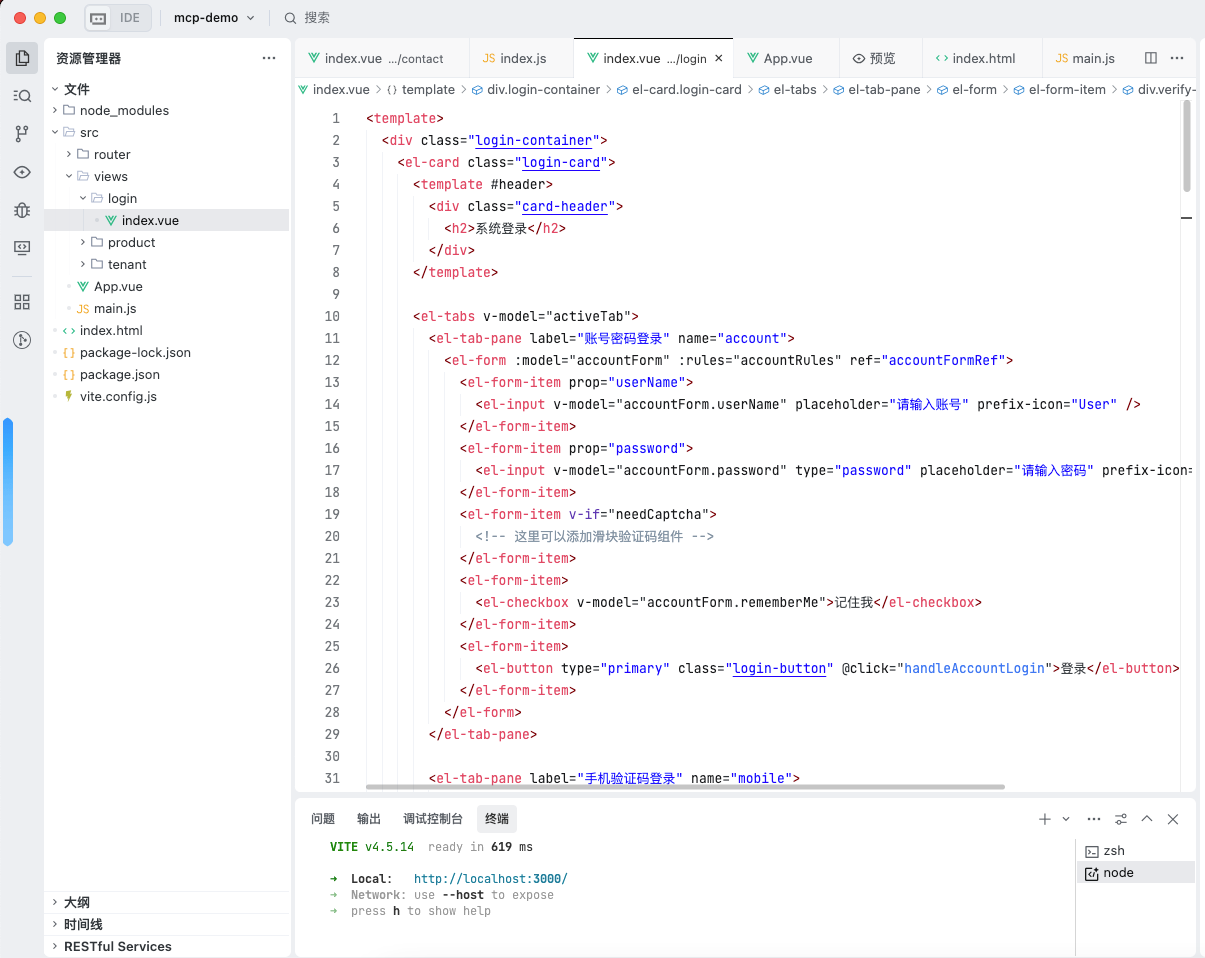
Task: Open the 资源管理器 more actions menu
Action: (269, 58)
